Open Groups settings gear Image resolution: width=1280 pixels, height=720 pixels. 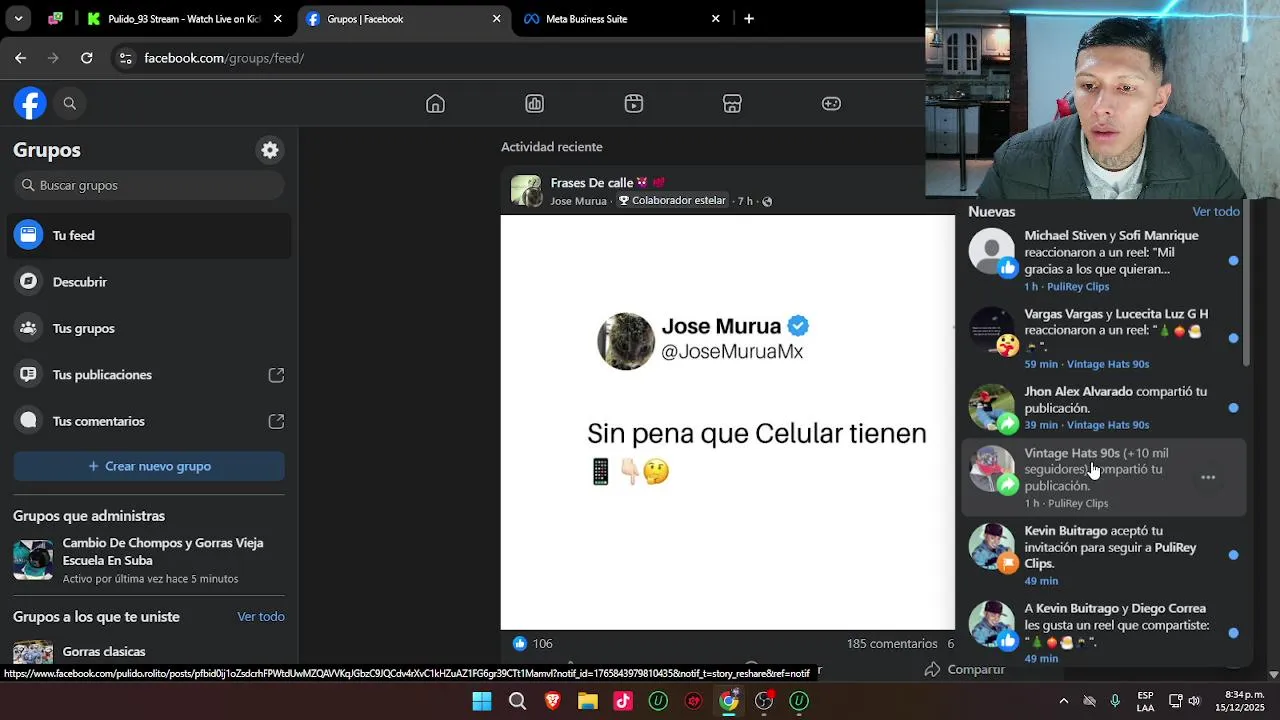(x=270, y=150)
